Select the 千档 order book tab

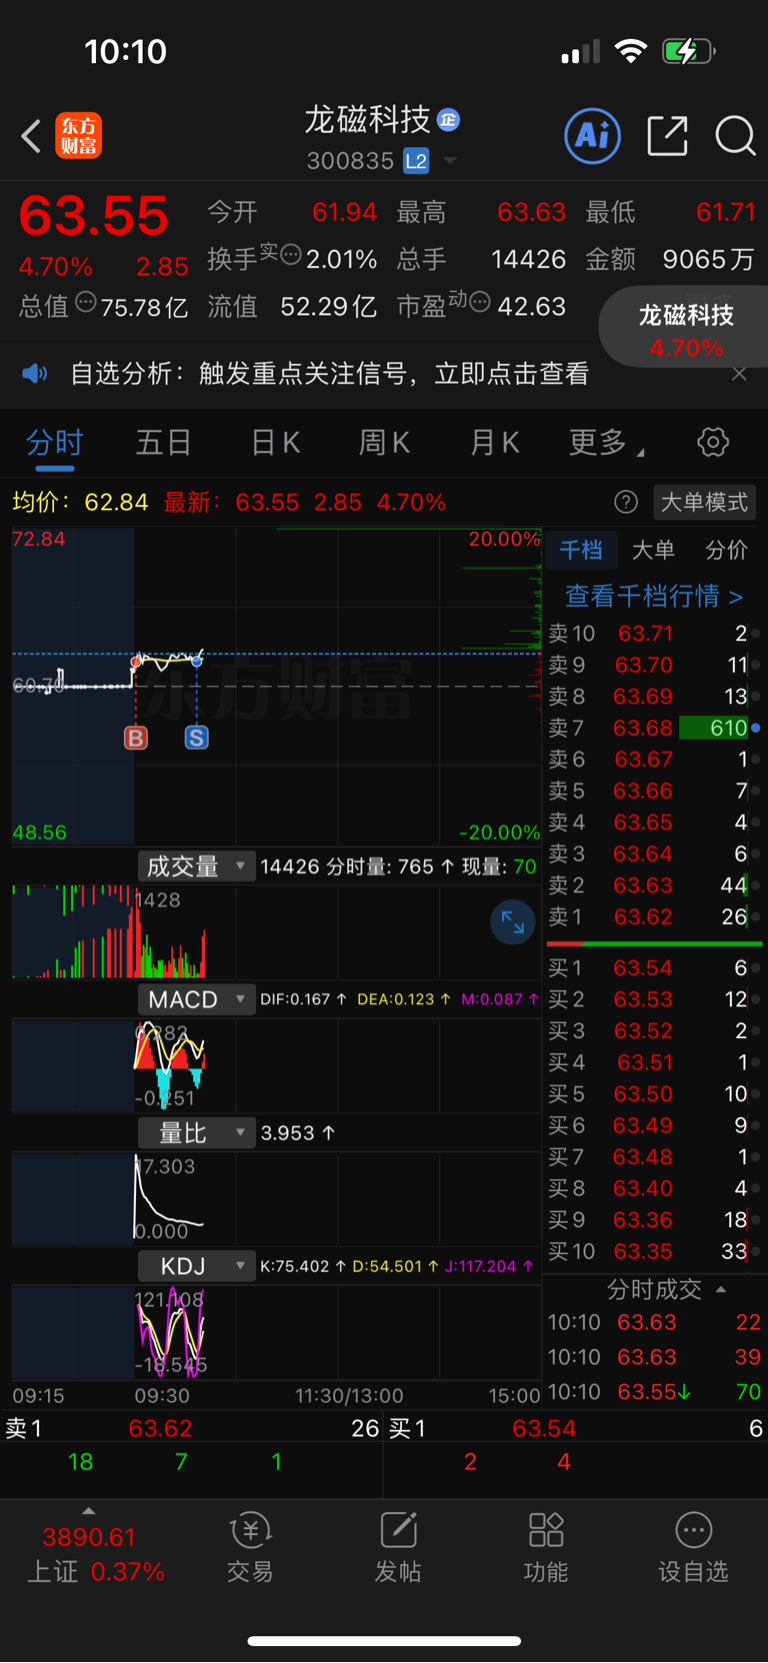(580, 550)
